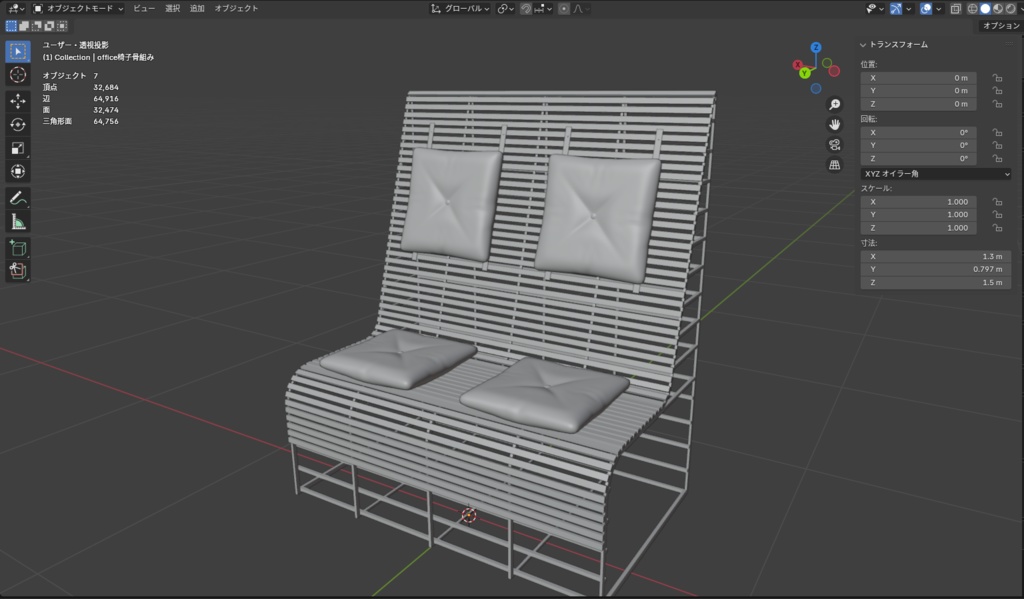Lock the location Z value
This screenshot has height=599, width=1024.
[997, 104]
